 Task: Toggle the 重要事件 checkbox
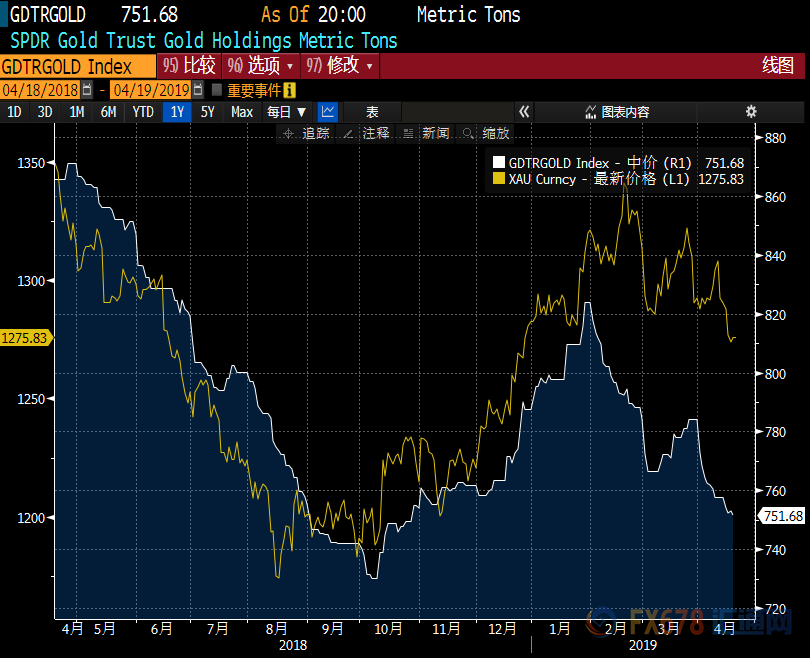coord(217,90)
